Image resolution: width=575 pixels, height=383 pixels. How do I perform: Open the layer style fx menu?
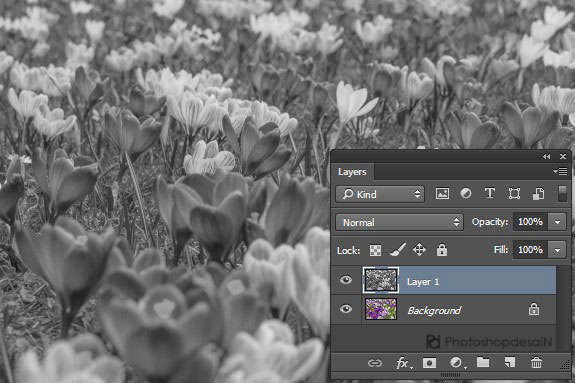[x=403, y=363]
